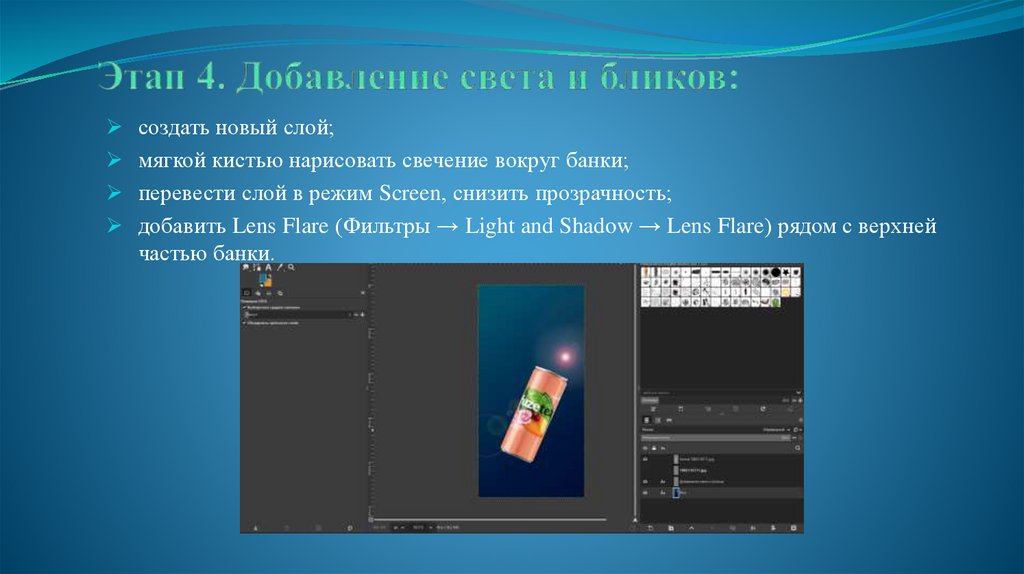Image resolution: width=1024 pixels, height=574 pixels.
Task: Select the layer with dark blue thumbnail
Action: click(722, 493)
